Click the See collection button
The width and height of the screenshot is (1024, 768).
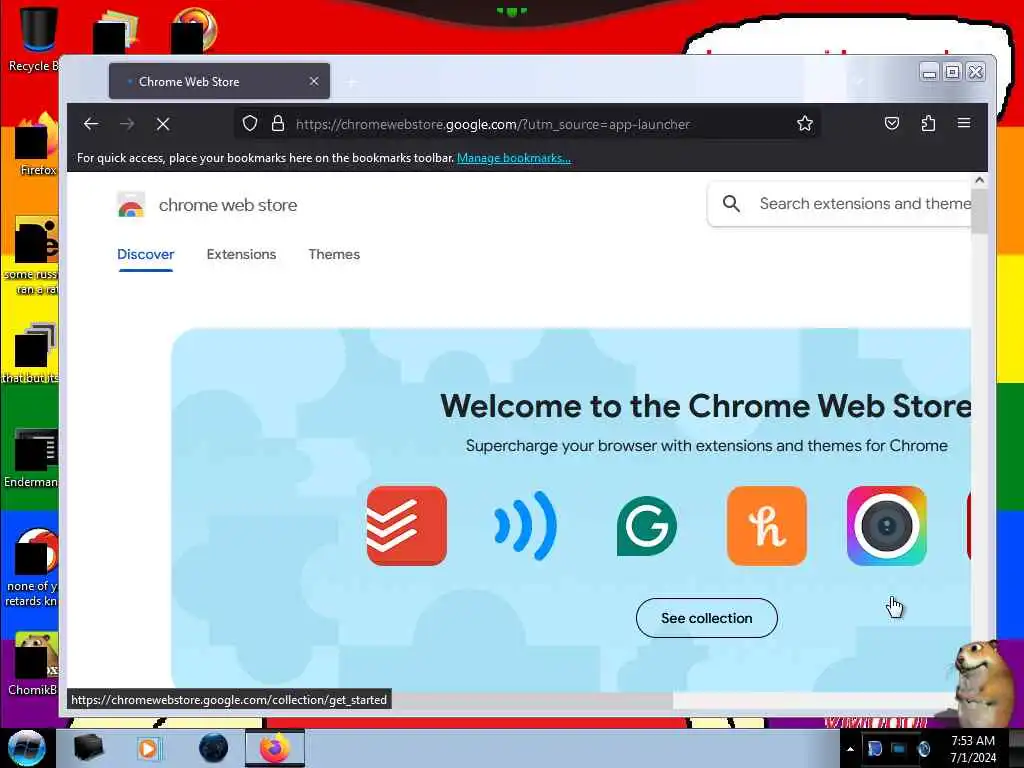click(707, 618)
